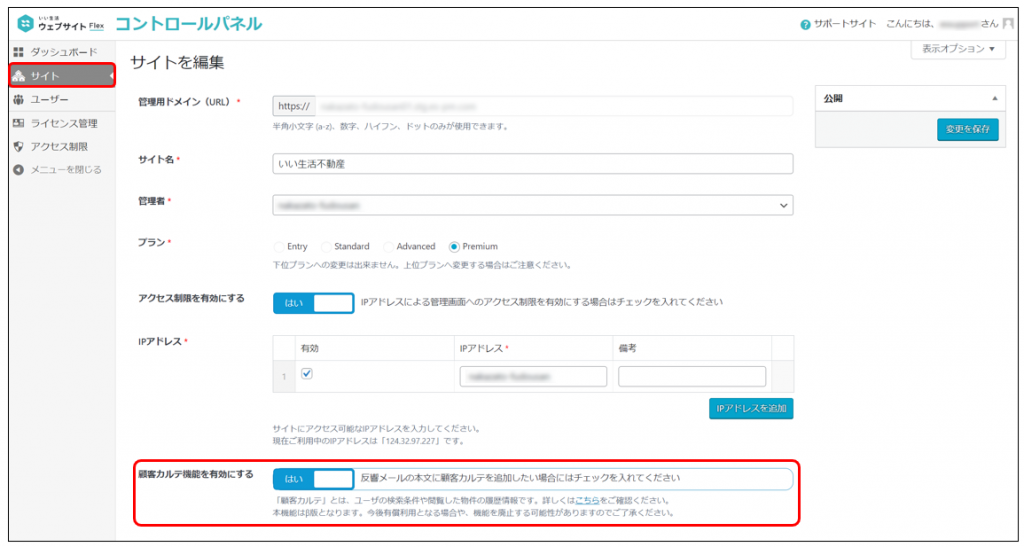Image resolution: width=1024 pixels, height=547 pixels.
Task: Click the user avatar icon at top right
Action: coord(1008,23)
